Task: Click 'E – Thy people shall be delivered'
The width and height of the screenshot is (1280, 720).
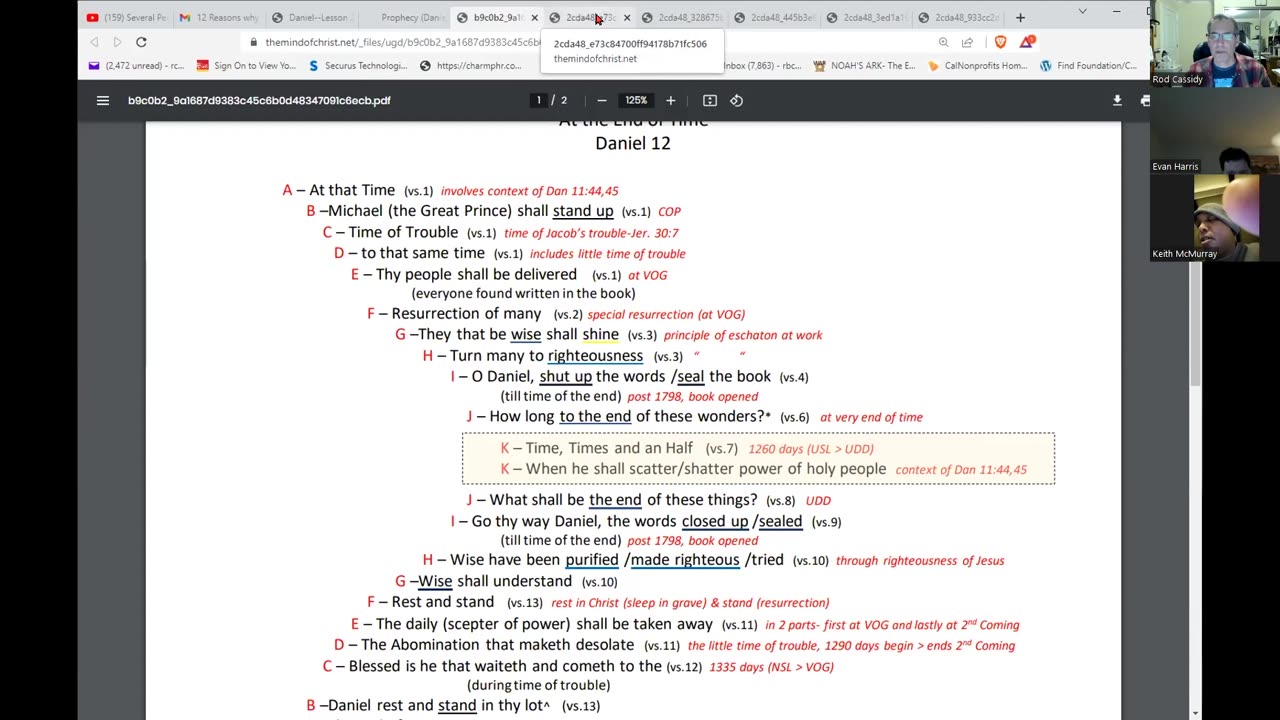Action: coord(464,274)
